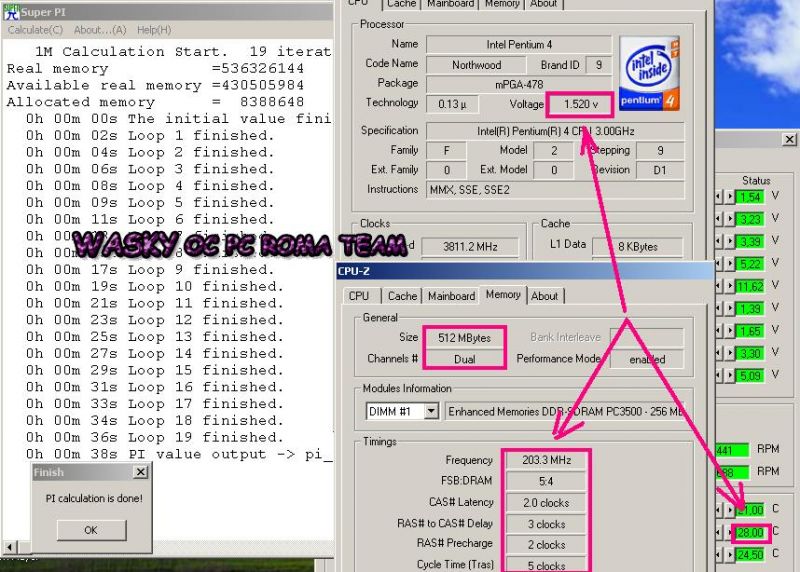Select the Memory tab in the lower CPU-Z window
The width and height of the screenshot is (800, 572).
click(x=503, y=294)
